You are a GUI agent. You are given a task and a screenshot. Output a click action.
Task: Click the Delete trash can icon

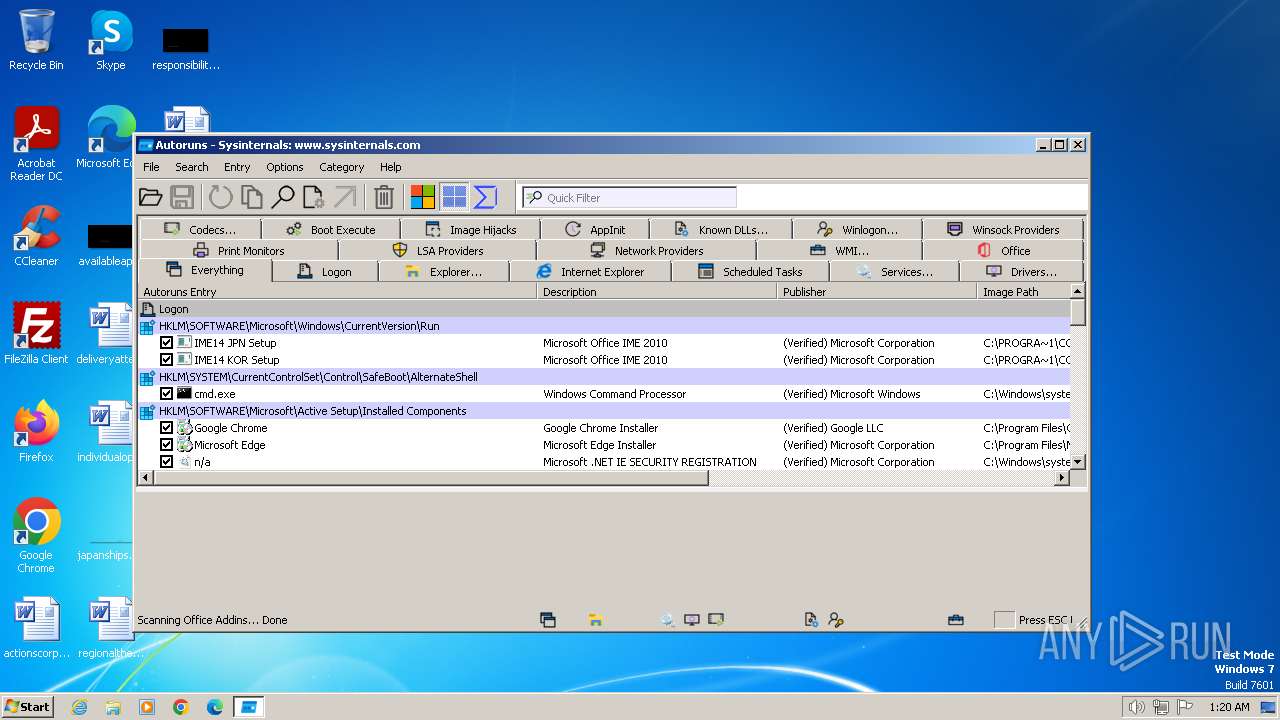pos(384,197)
